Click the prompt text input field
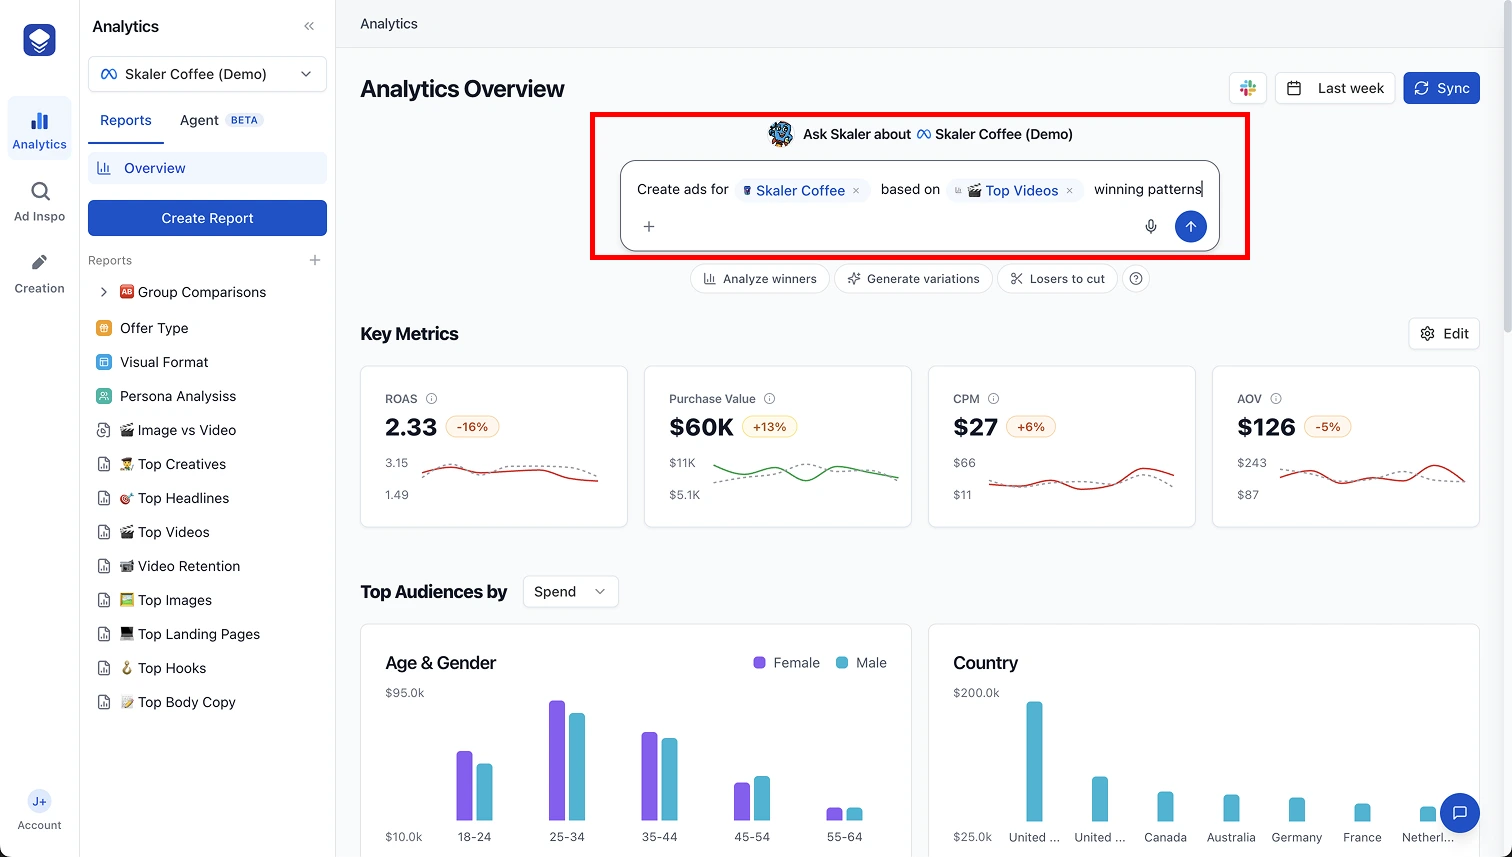Image resolution: width=1512 pixels, height=857 pixels. tap(919, 206)
